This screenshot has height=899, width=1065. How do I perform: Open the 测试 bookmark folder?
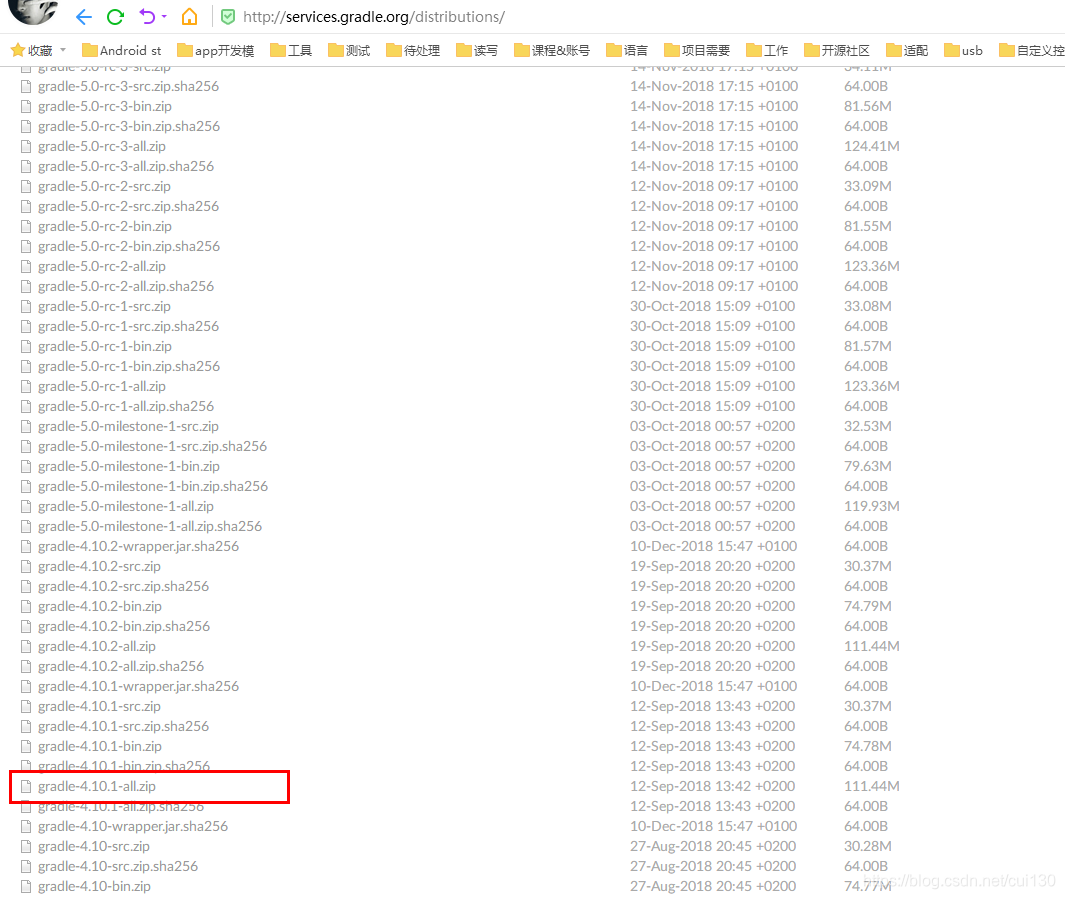[349, 50]
